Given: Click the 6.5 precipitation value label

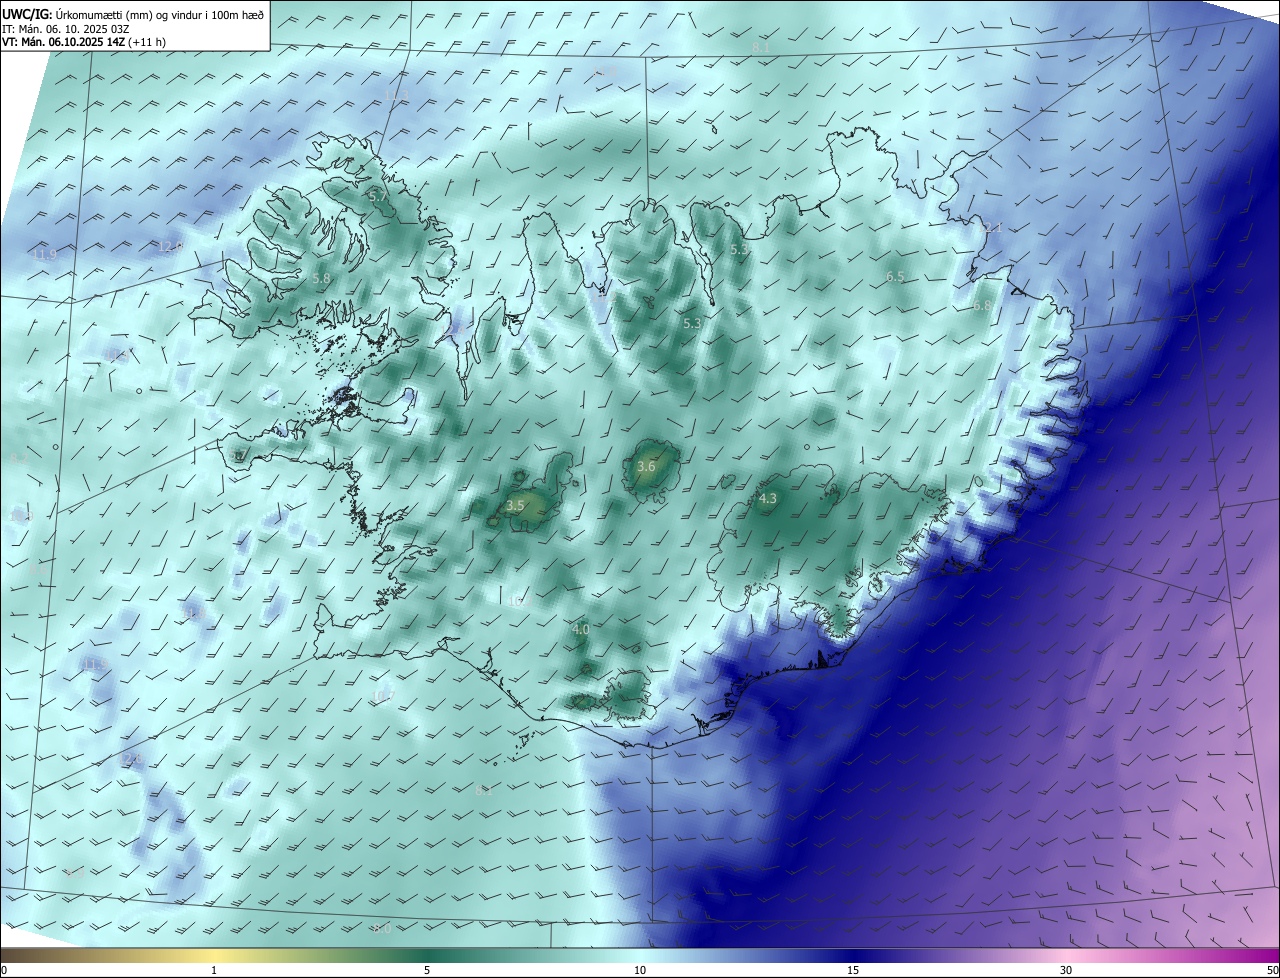Looking at the screenshot, I should click(x=895, y=277).
